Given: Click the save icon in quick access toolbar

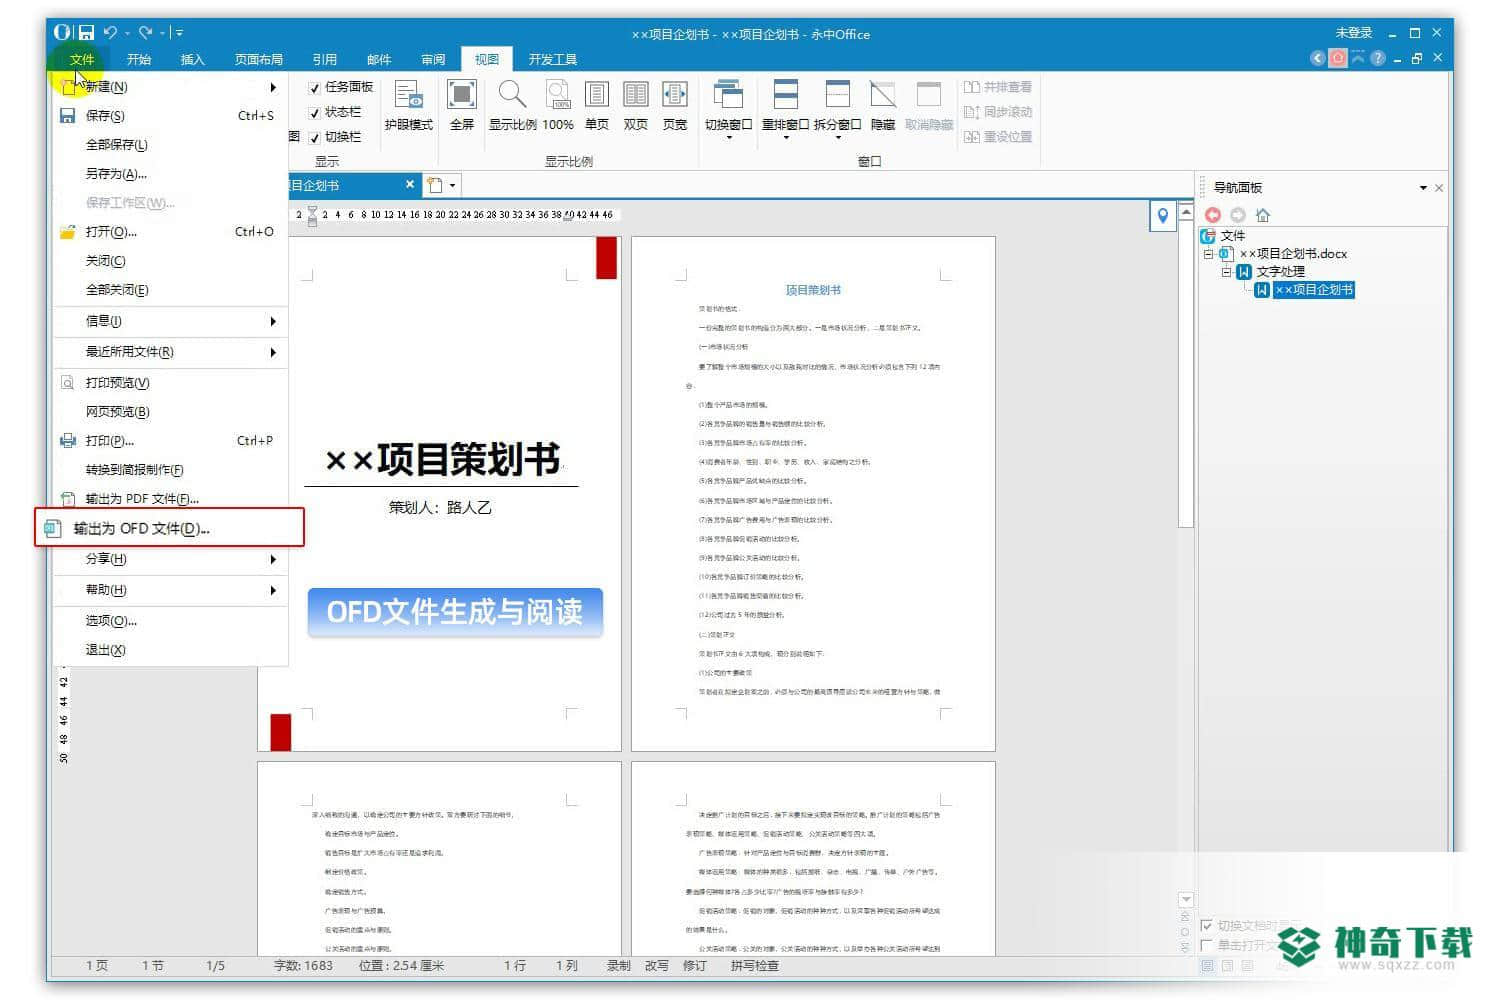Looking at the screenshot, I should [x=87, y=33].
